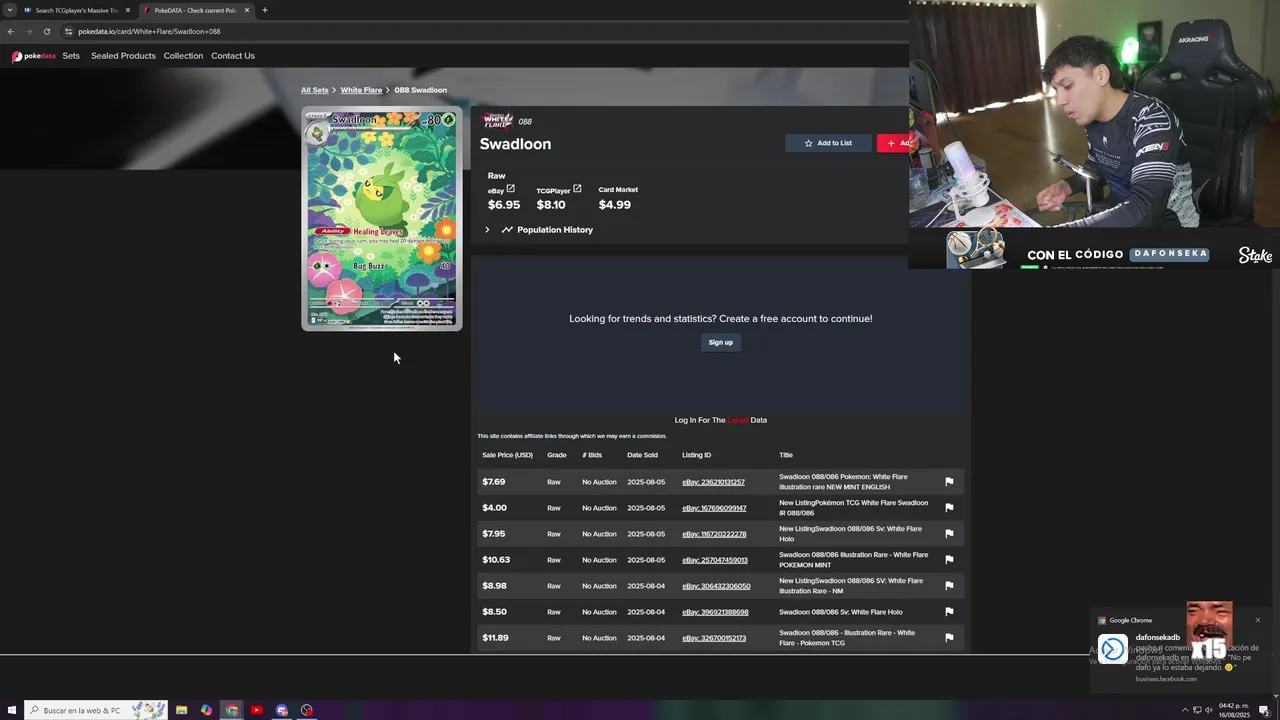Click the Listing ID column header
This screenshot has height=720, width=1280.
(696, 455)
